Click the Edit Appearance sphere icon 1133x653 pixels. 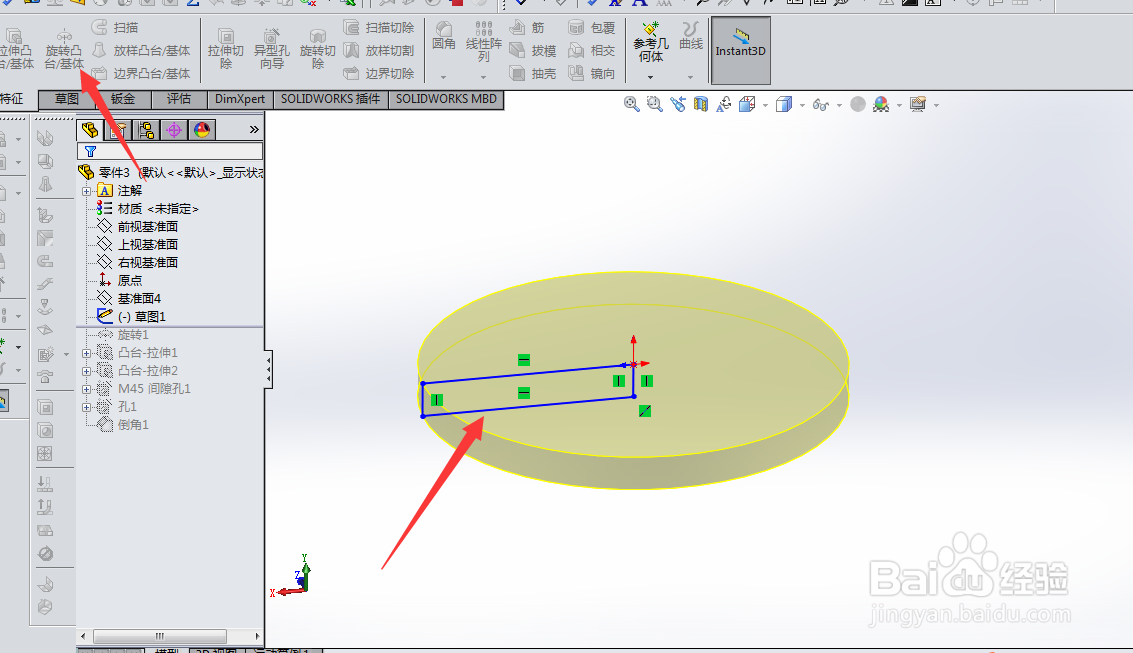pos(858,104)
